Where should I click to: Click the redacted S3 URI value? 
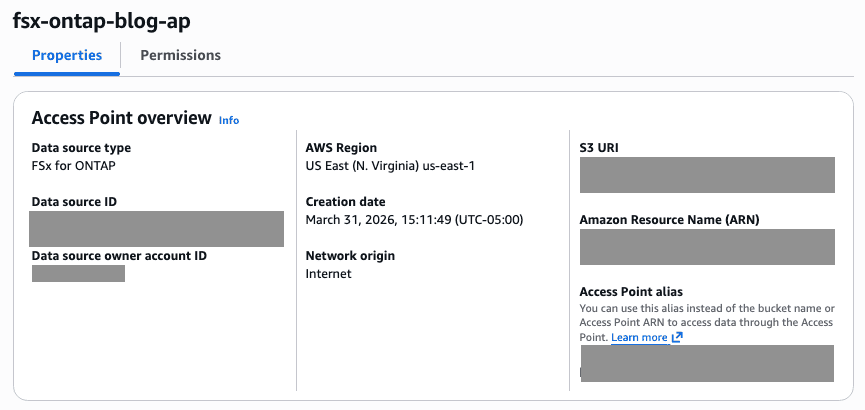tap(707, 175)
